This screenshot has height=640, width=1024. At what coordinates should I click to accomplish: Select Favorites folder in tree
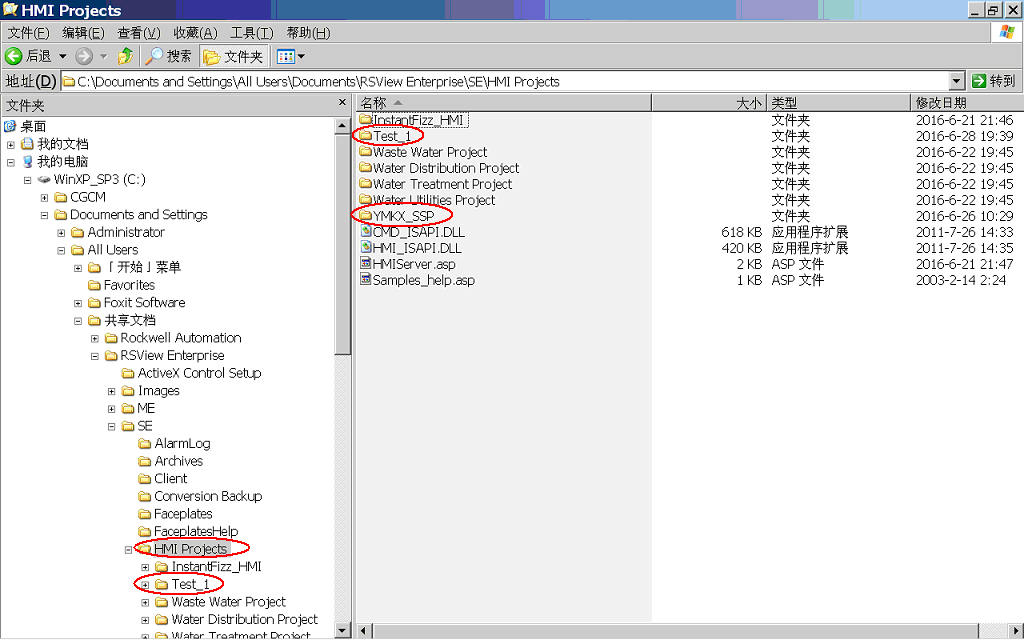[x=122, y=285]
